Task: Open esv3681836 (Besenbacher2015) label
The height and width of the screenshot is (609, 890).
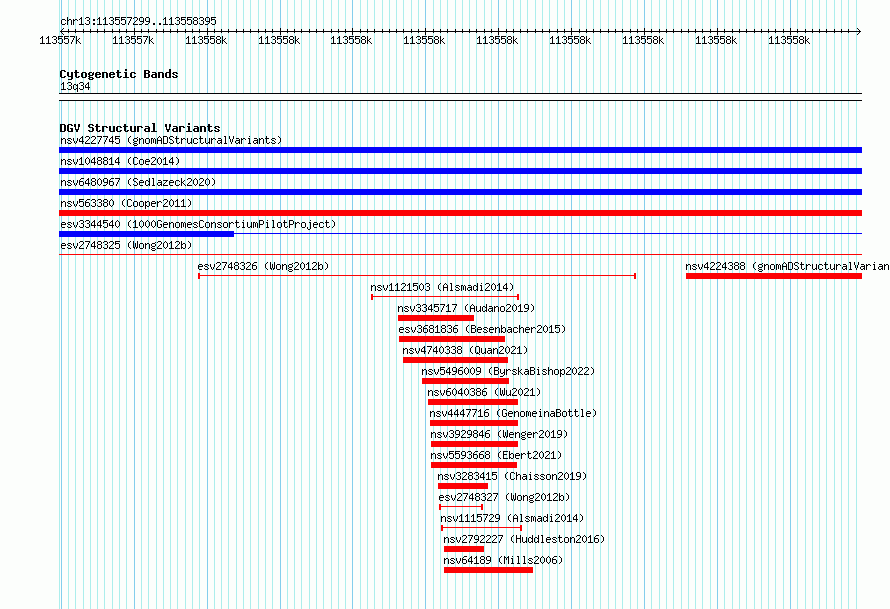Action: click(x=482, y=329)
